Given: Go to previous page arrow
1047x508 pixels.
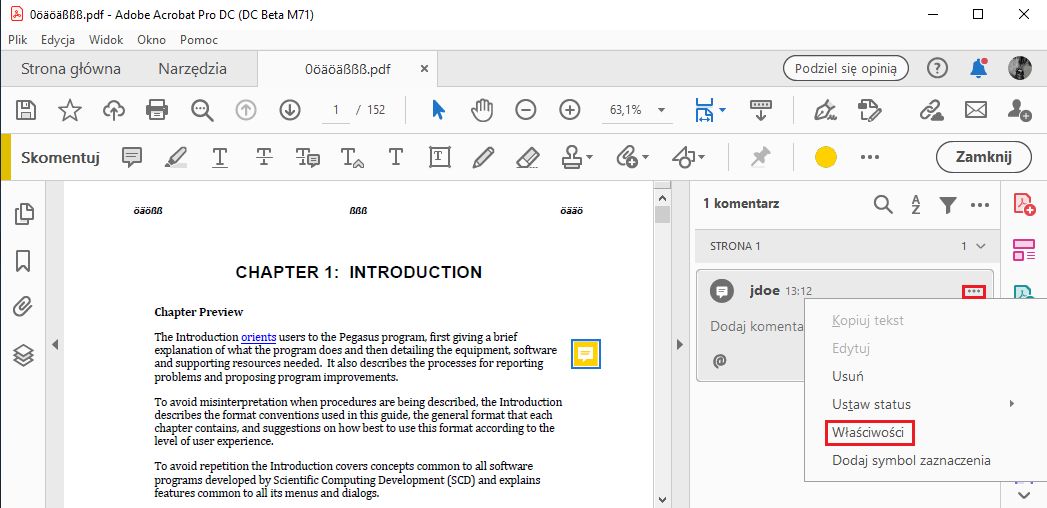Looking at the screenshot, I should tap(246, 110).
